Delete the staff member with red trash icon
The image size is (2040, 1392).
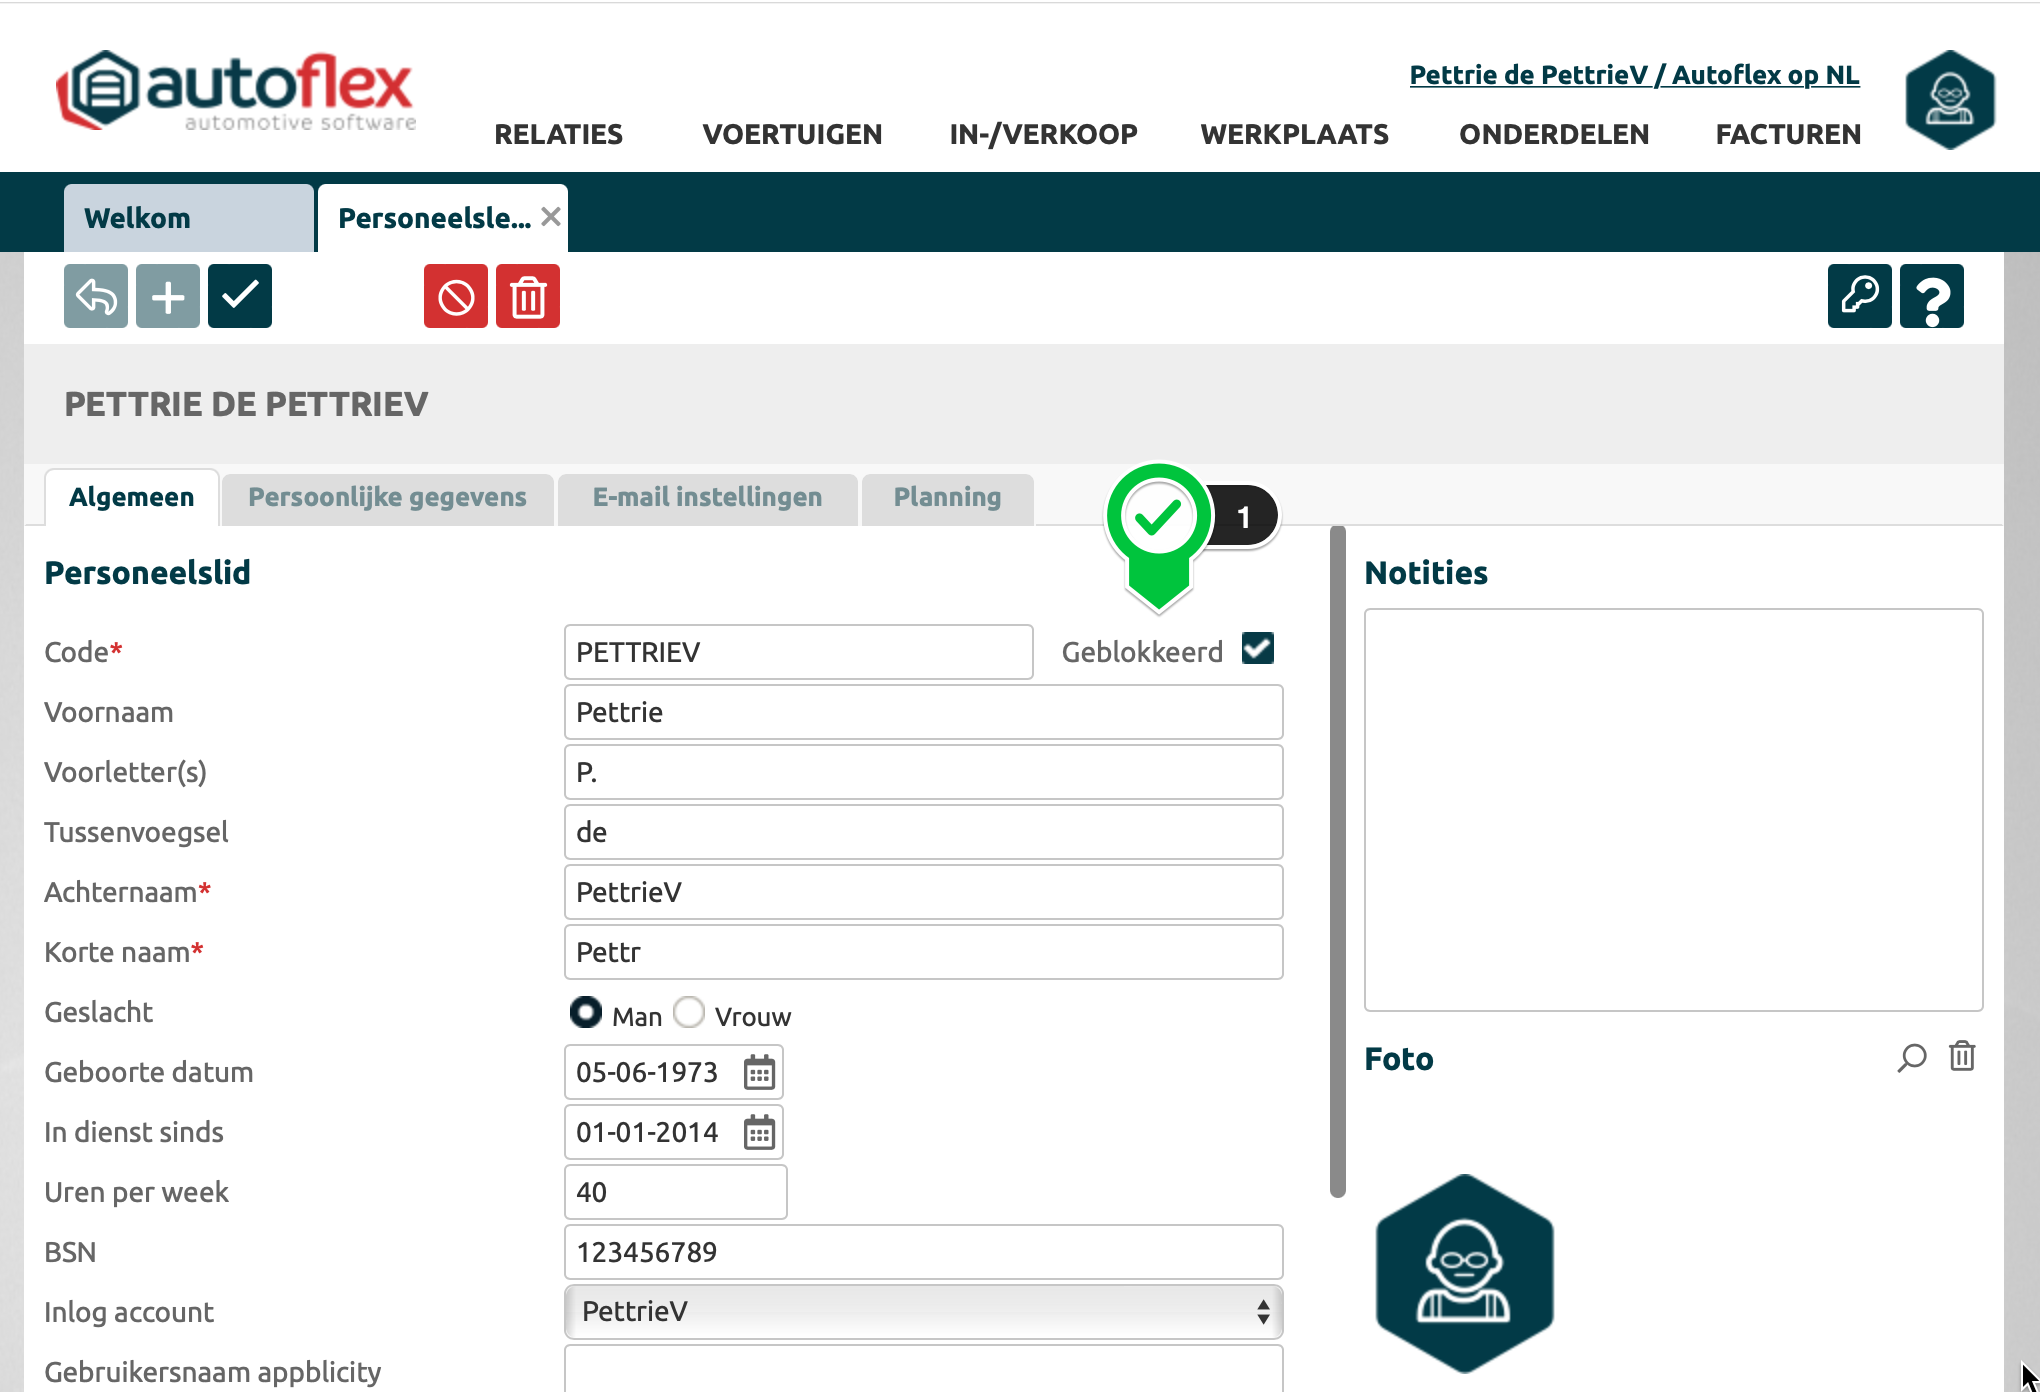(528, 296)
